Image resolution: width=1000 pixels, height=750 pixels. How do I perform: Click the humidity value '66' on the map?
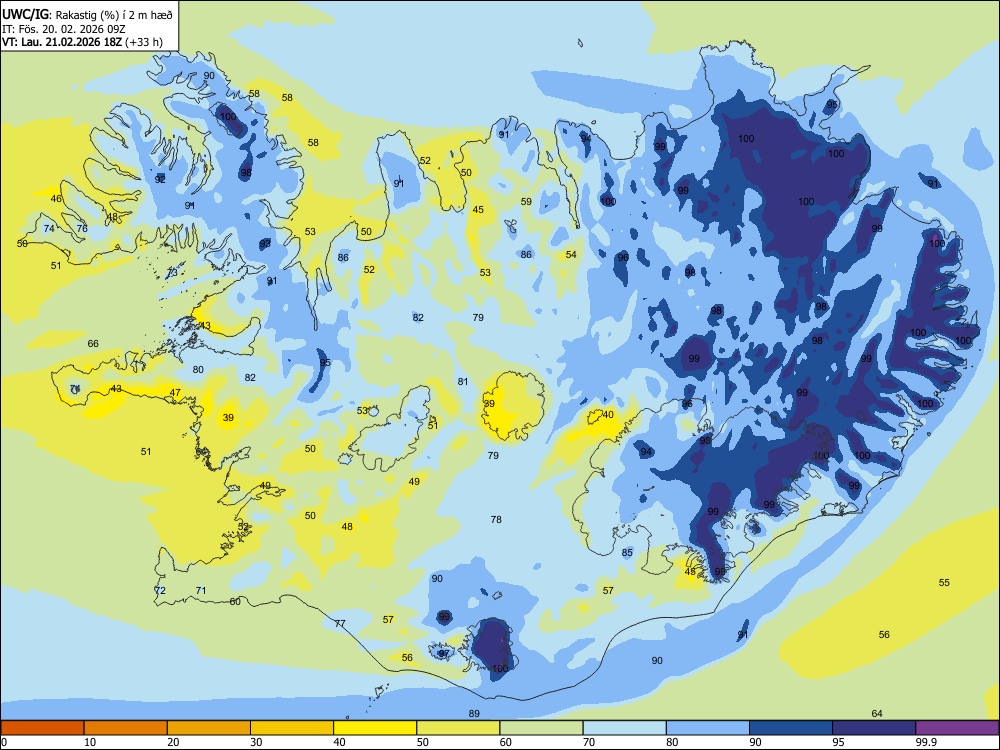pyautogui.click(x=93, y=344)
